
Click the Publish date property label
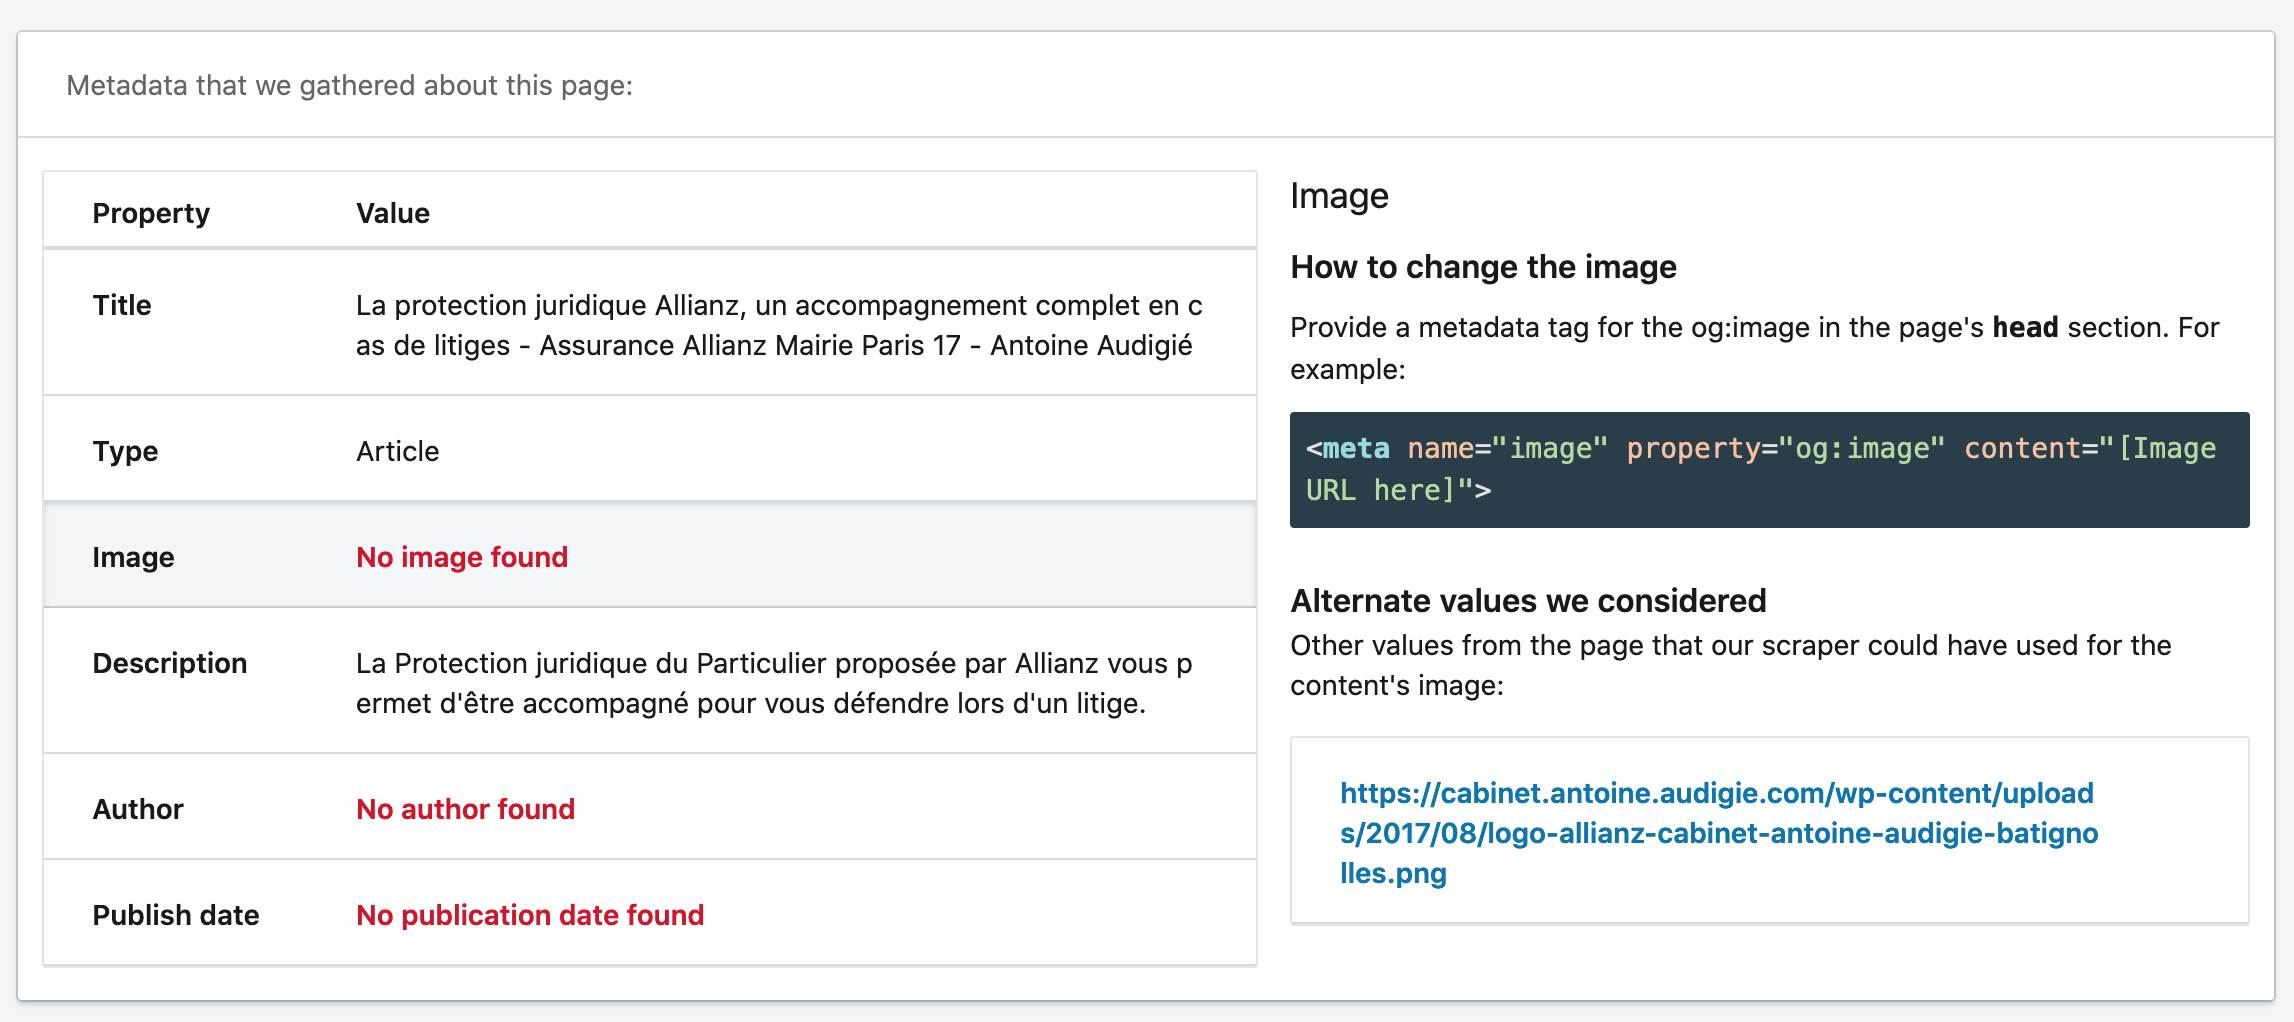176,915
